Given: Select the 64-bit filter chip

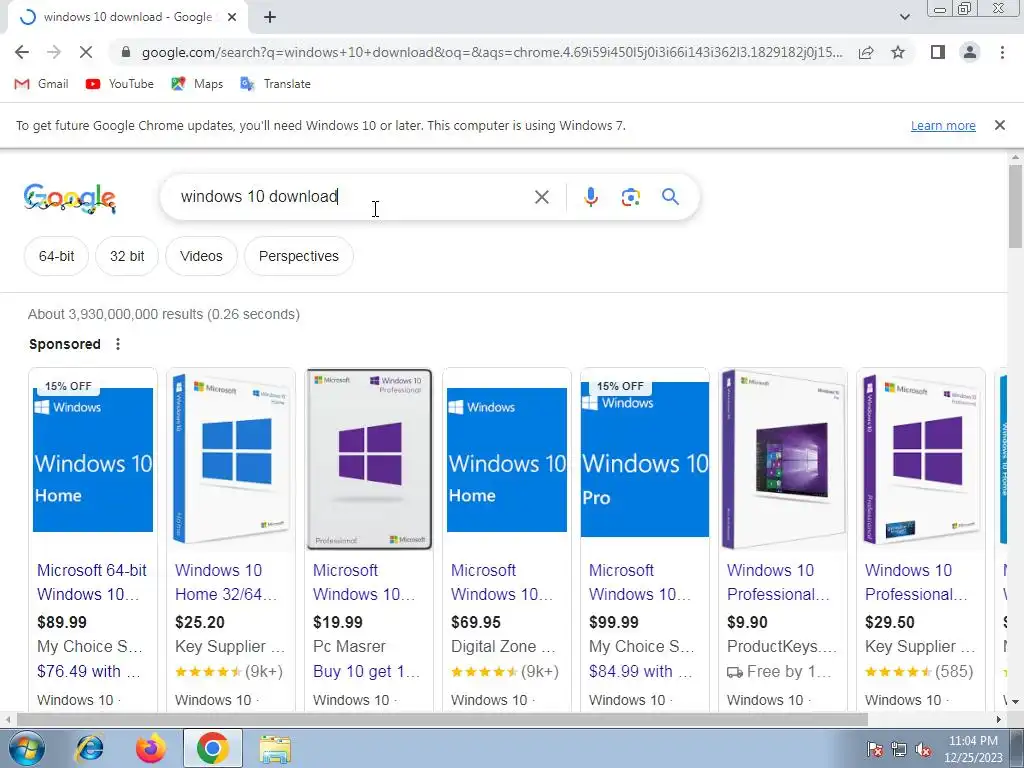Looking at the screenshot, I should 56,256.
